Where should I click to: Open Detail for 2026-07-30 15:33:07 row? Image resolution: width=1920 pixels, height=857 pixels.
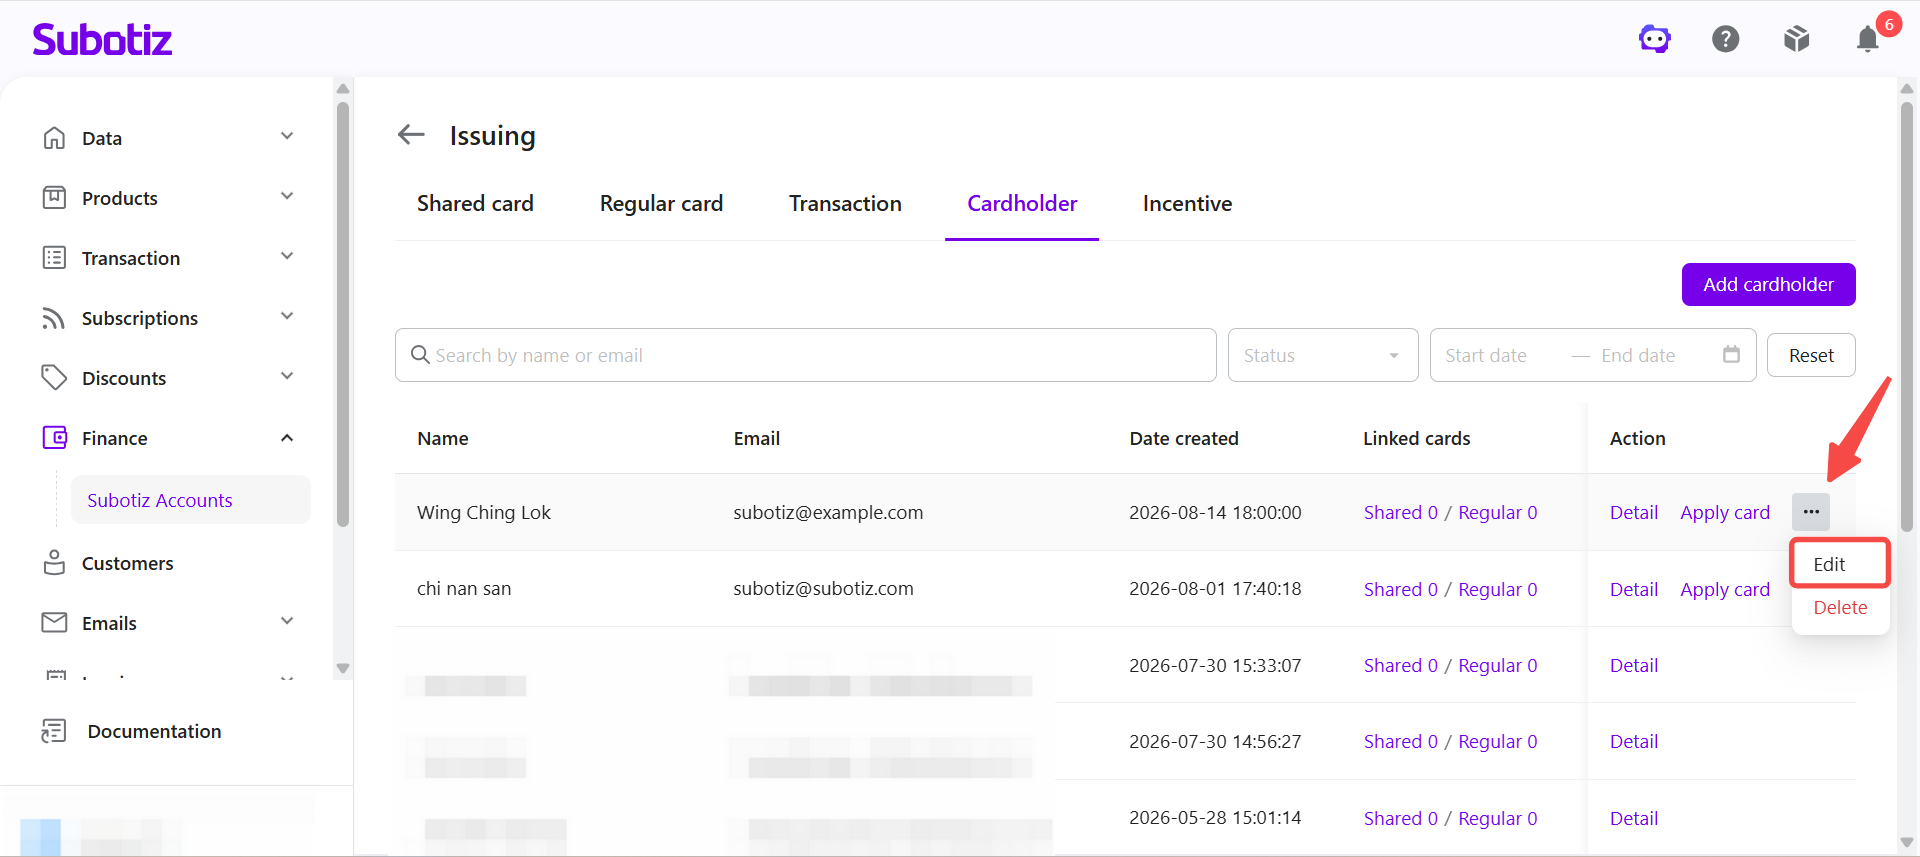tap(1634, 665)
